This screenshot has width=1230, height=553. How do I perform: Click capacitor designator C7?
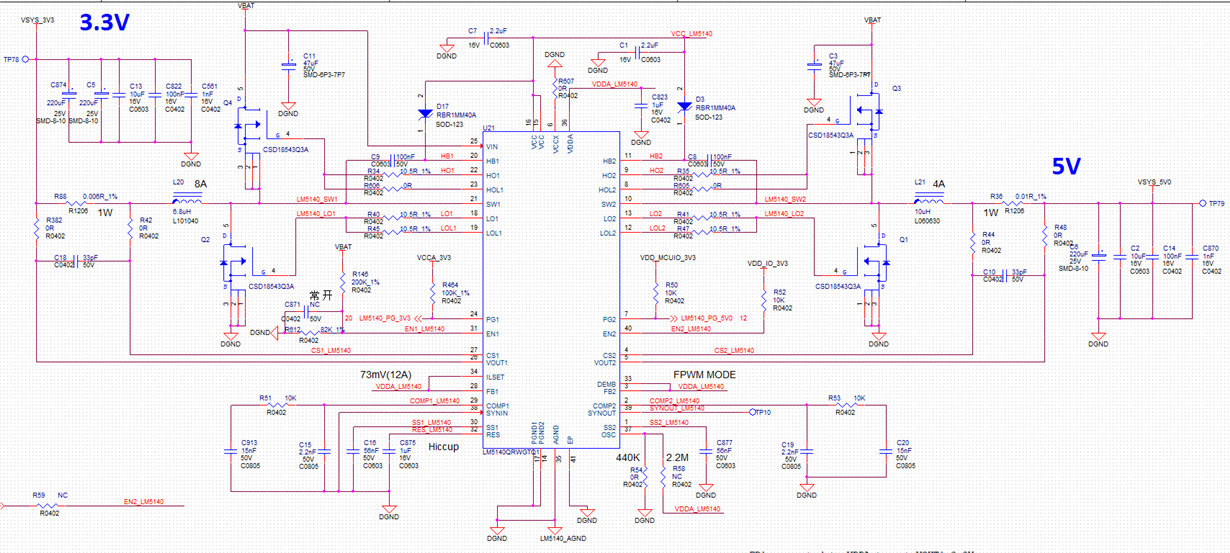tap(472, 32)
